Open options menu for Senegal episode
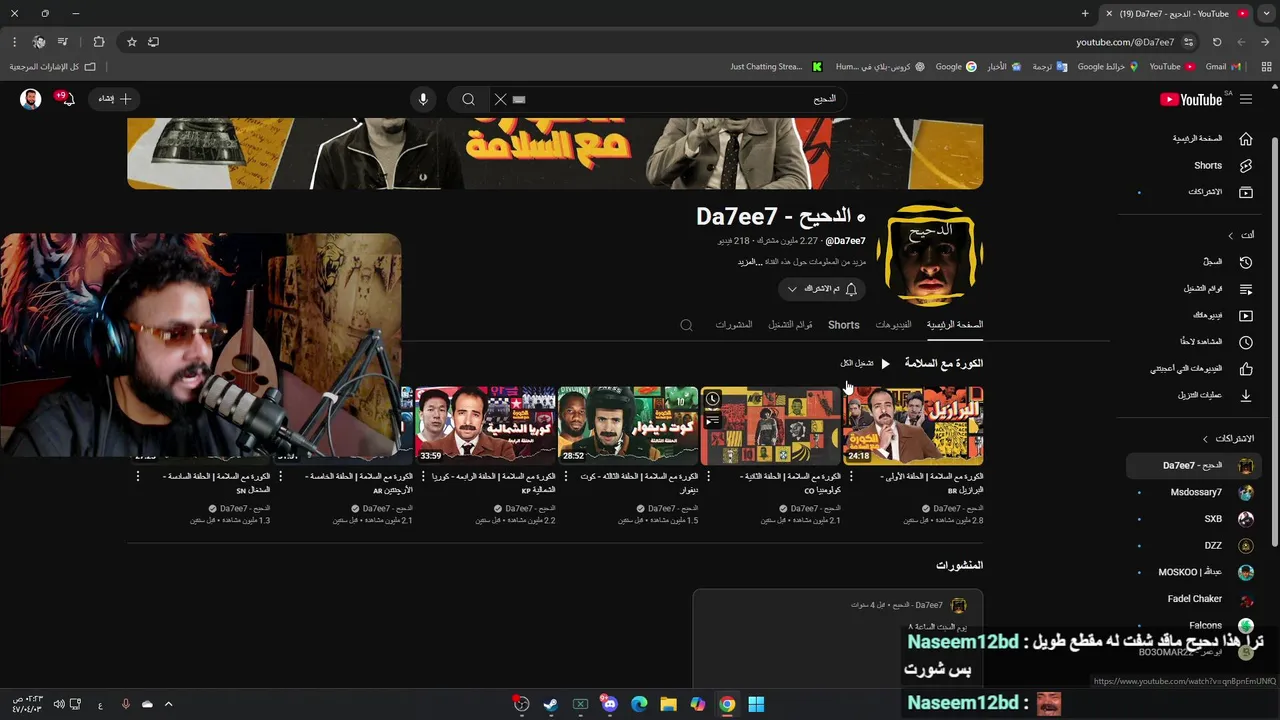Screen dimensions: 1280x720 [138, 477]
